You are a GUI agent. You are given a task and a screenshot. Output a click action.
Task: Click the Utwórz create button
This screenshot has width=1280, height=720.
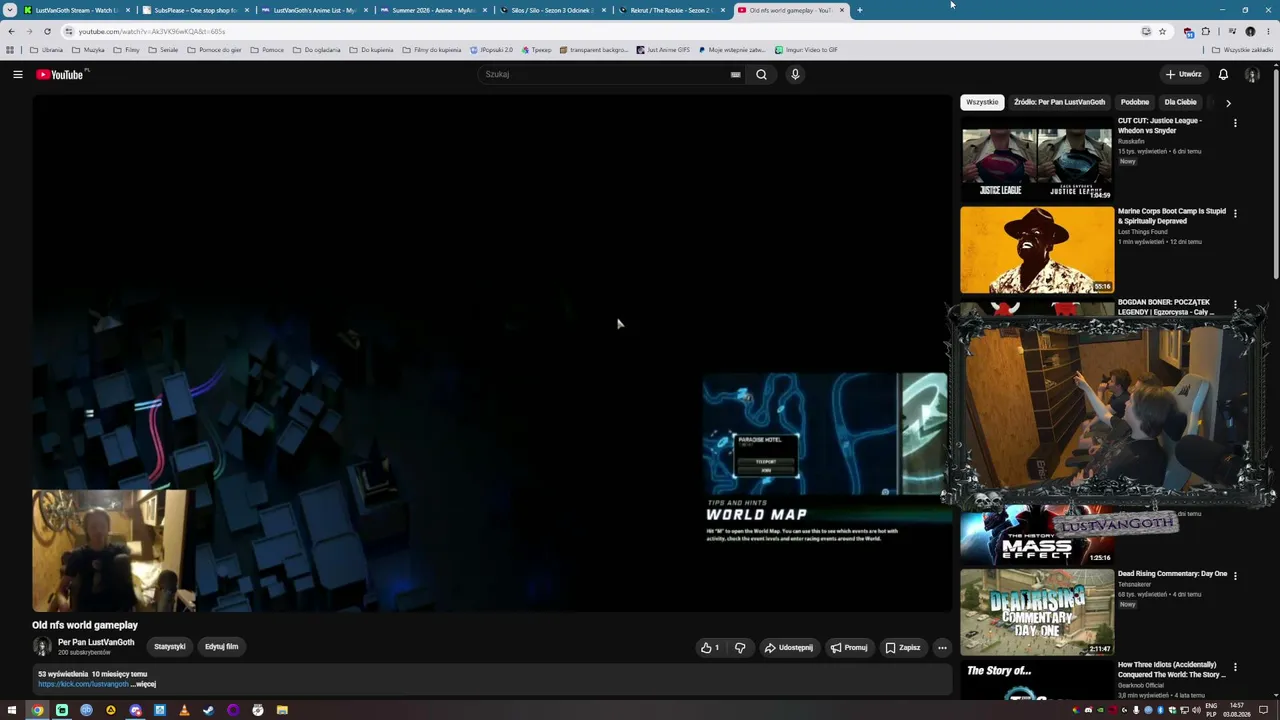click(1183, 74)
